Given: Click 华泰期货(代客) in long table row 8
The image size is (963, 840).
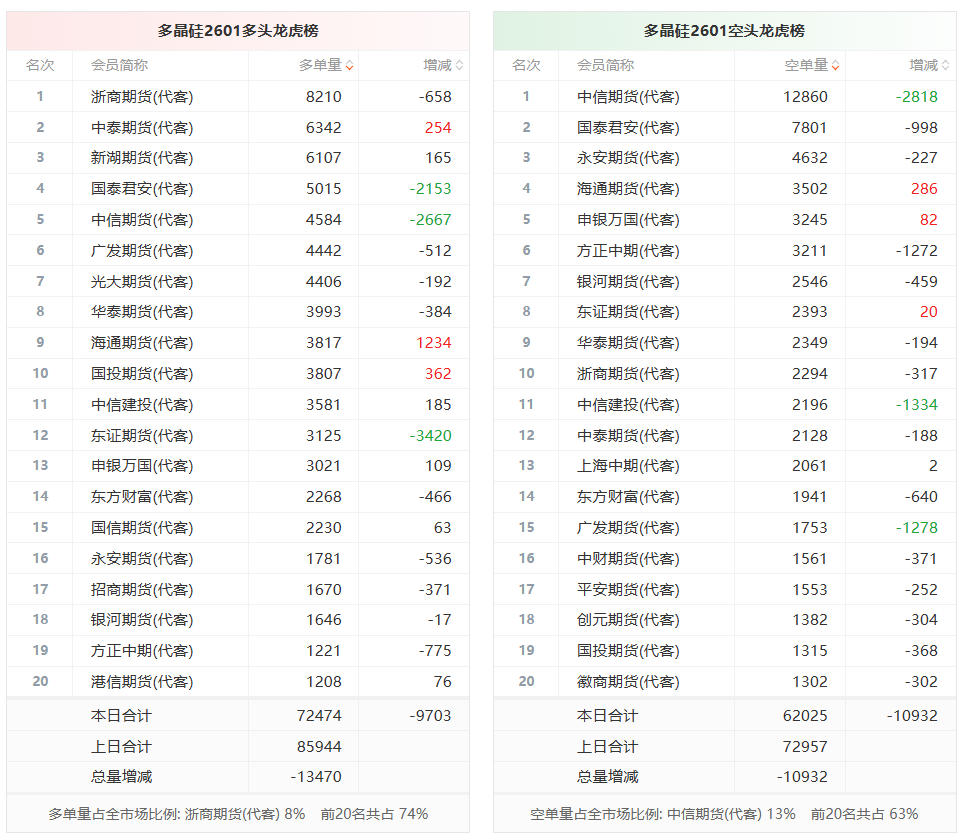Looking at the screenshot, I should pyautogui.click(x=142, y=312).
